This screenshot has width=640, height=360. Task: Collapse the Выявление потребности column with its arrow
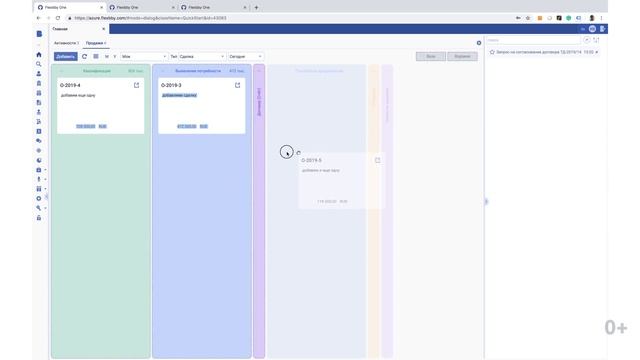(162, 71)
